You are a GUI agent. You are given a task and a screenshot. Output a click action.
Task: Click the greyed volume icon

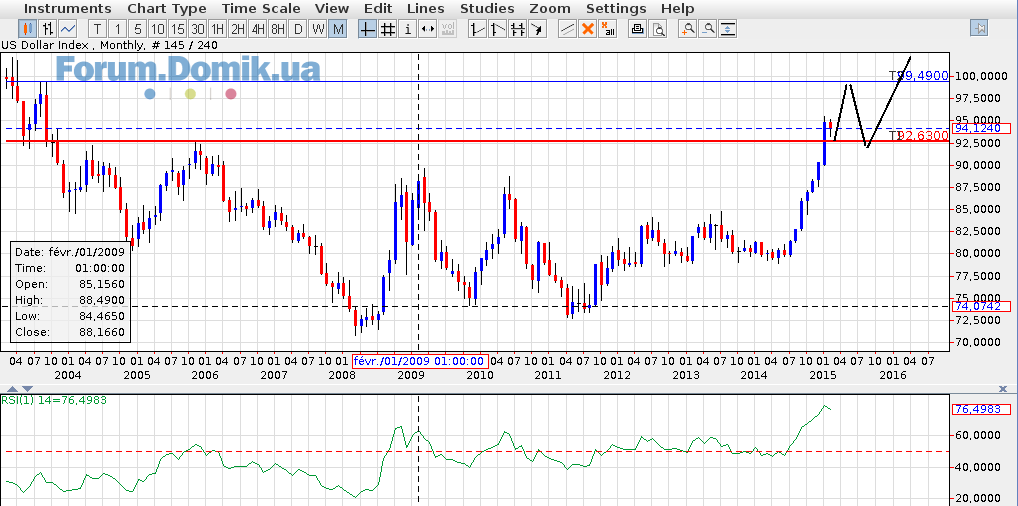[x=448, y=29]
